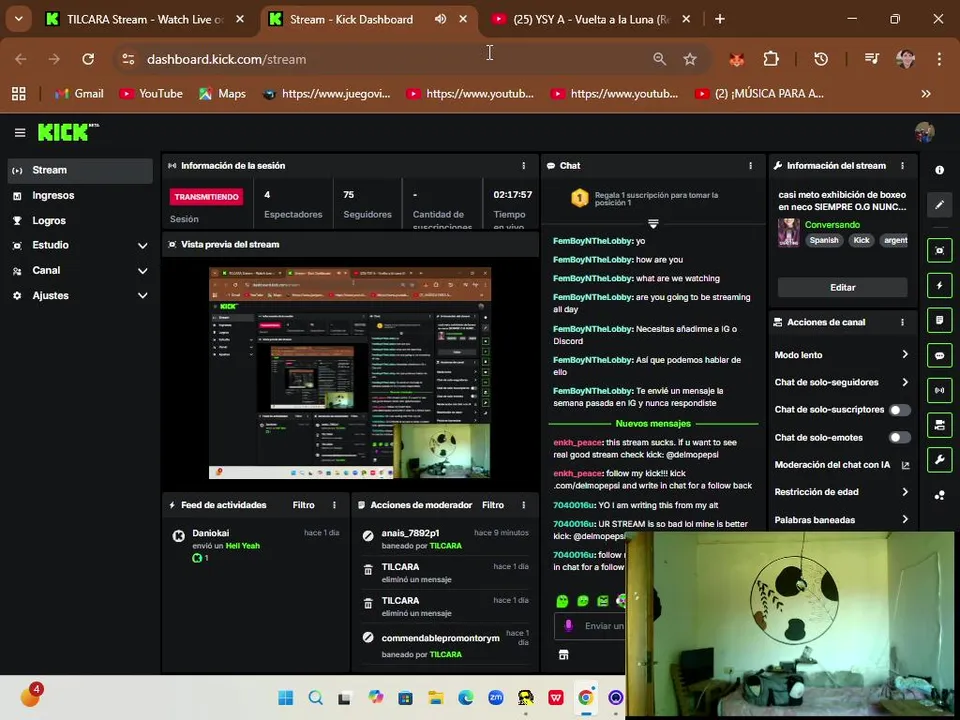Open Información del stream options menu
Viewport: 960px width, 720px height.
point(902,166)
